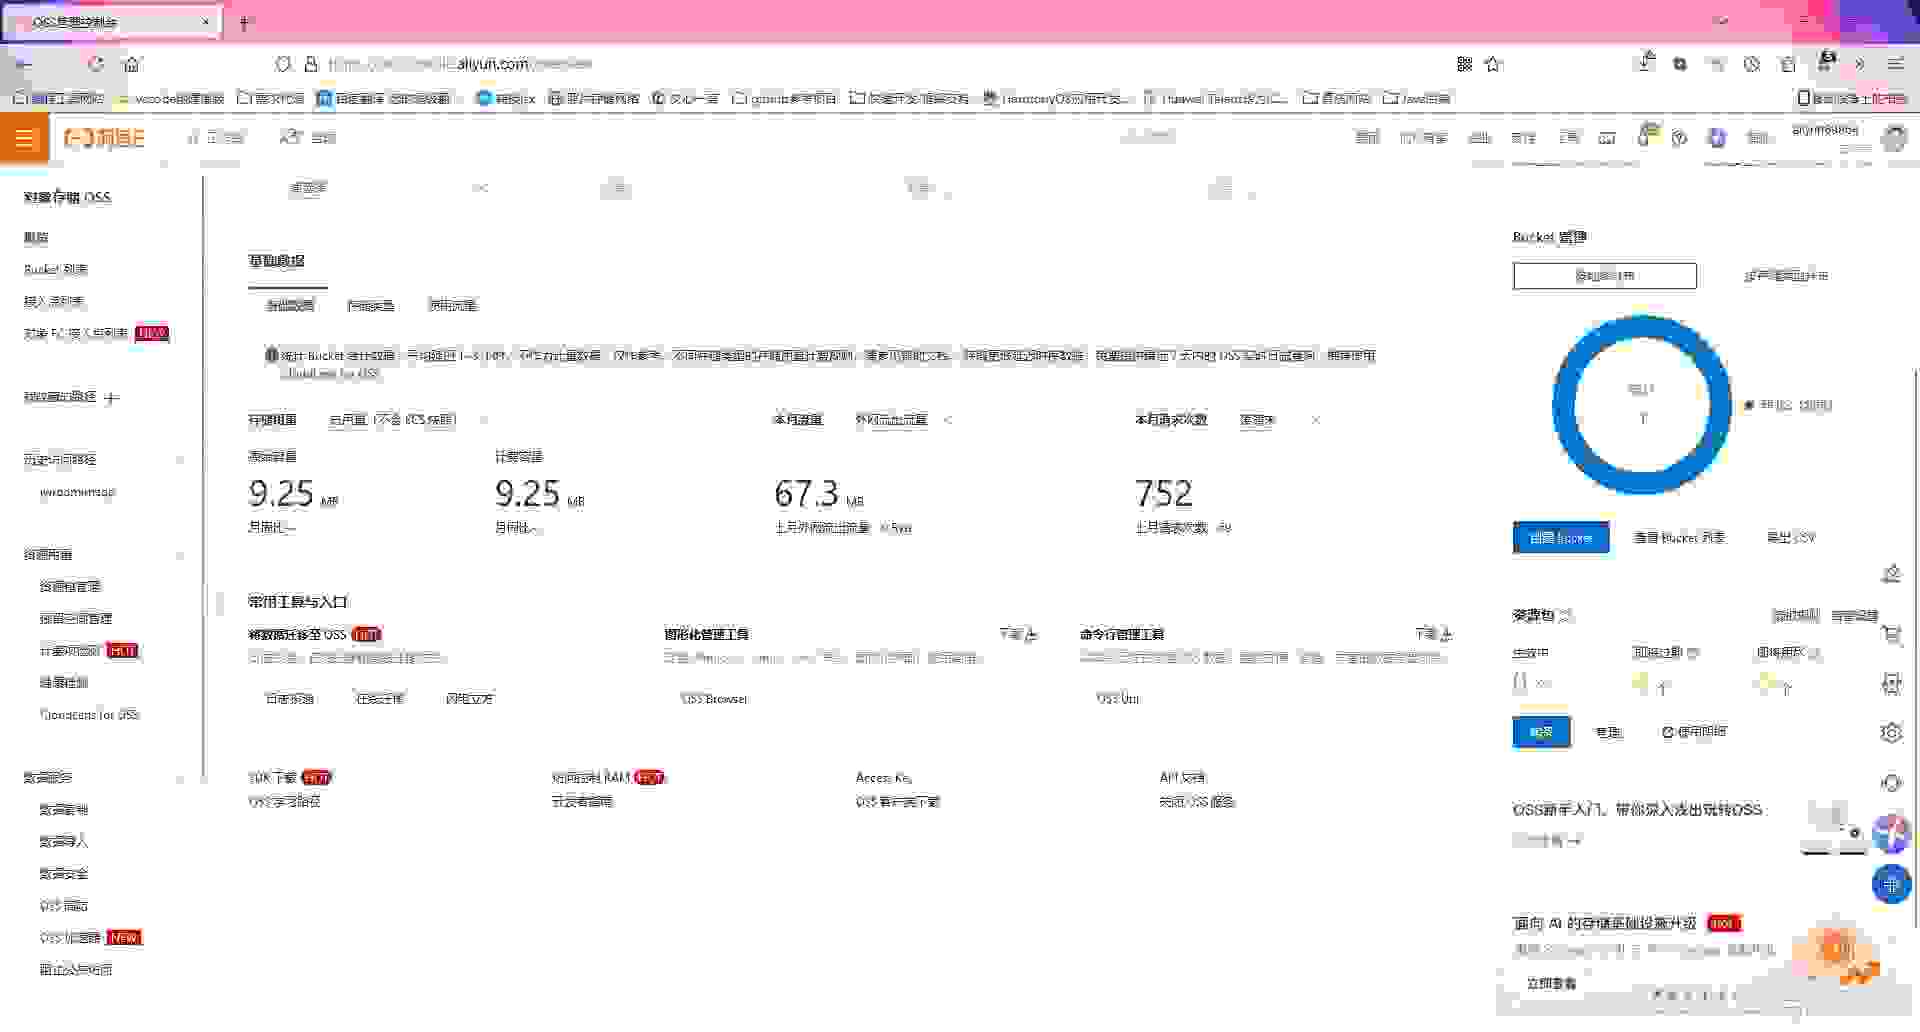Open OSS 加速器 NEW in the sidebar

[90, 938]
